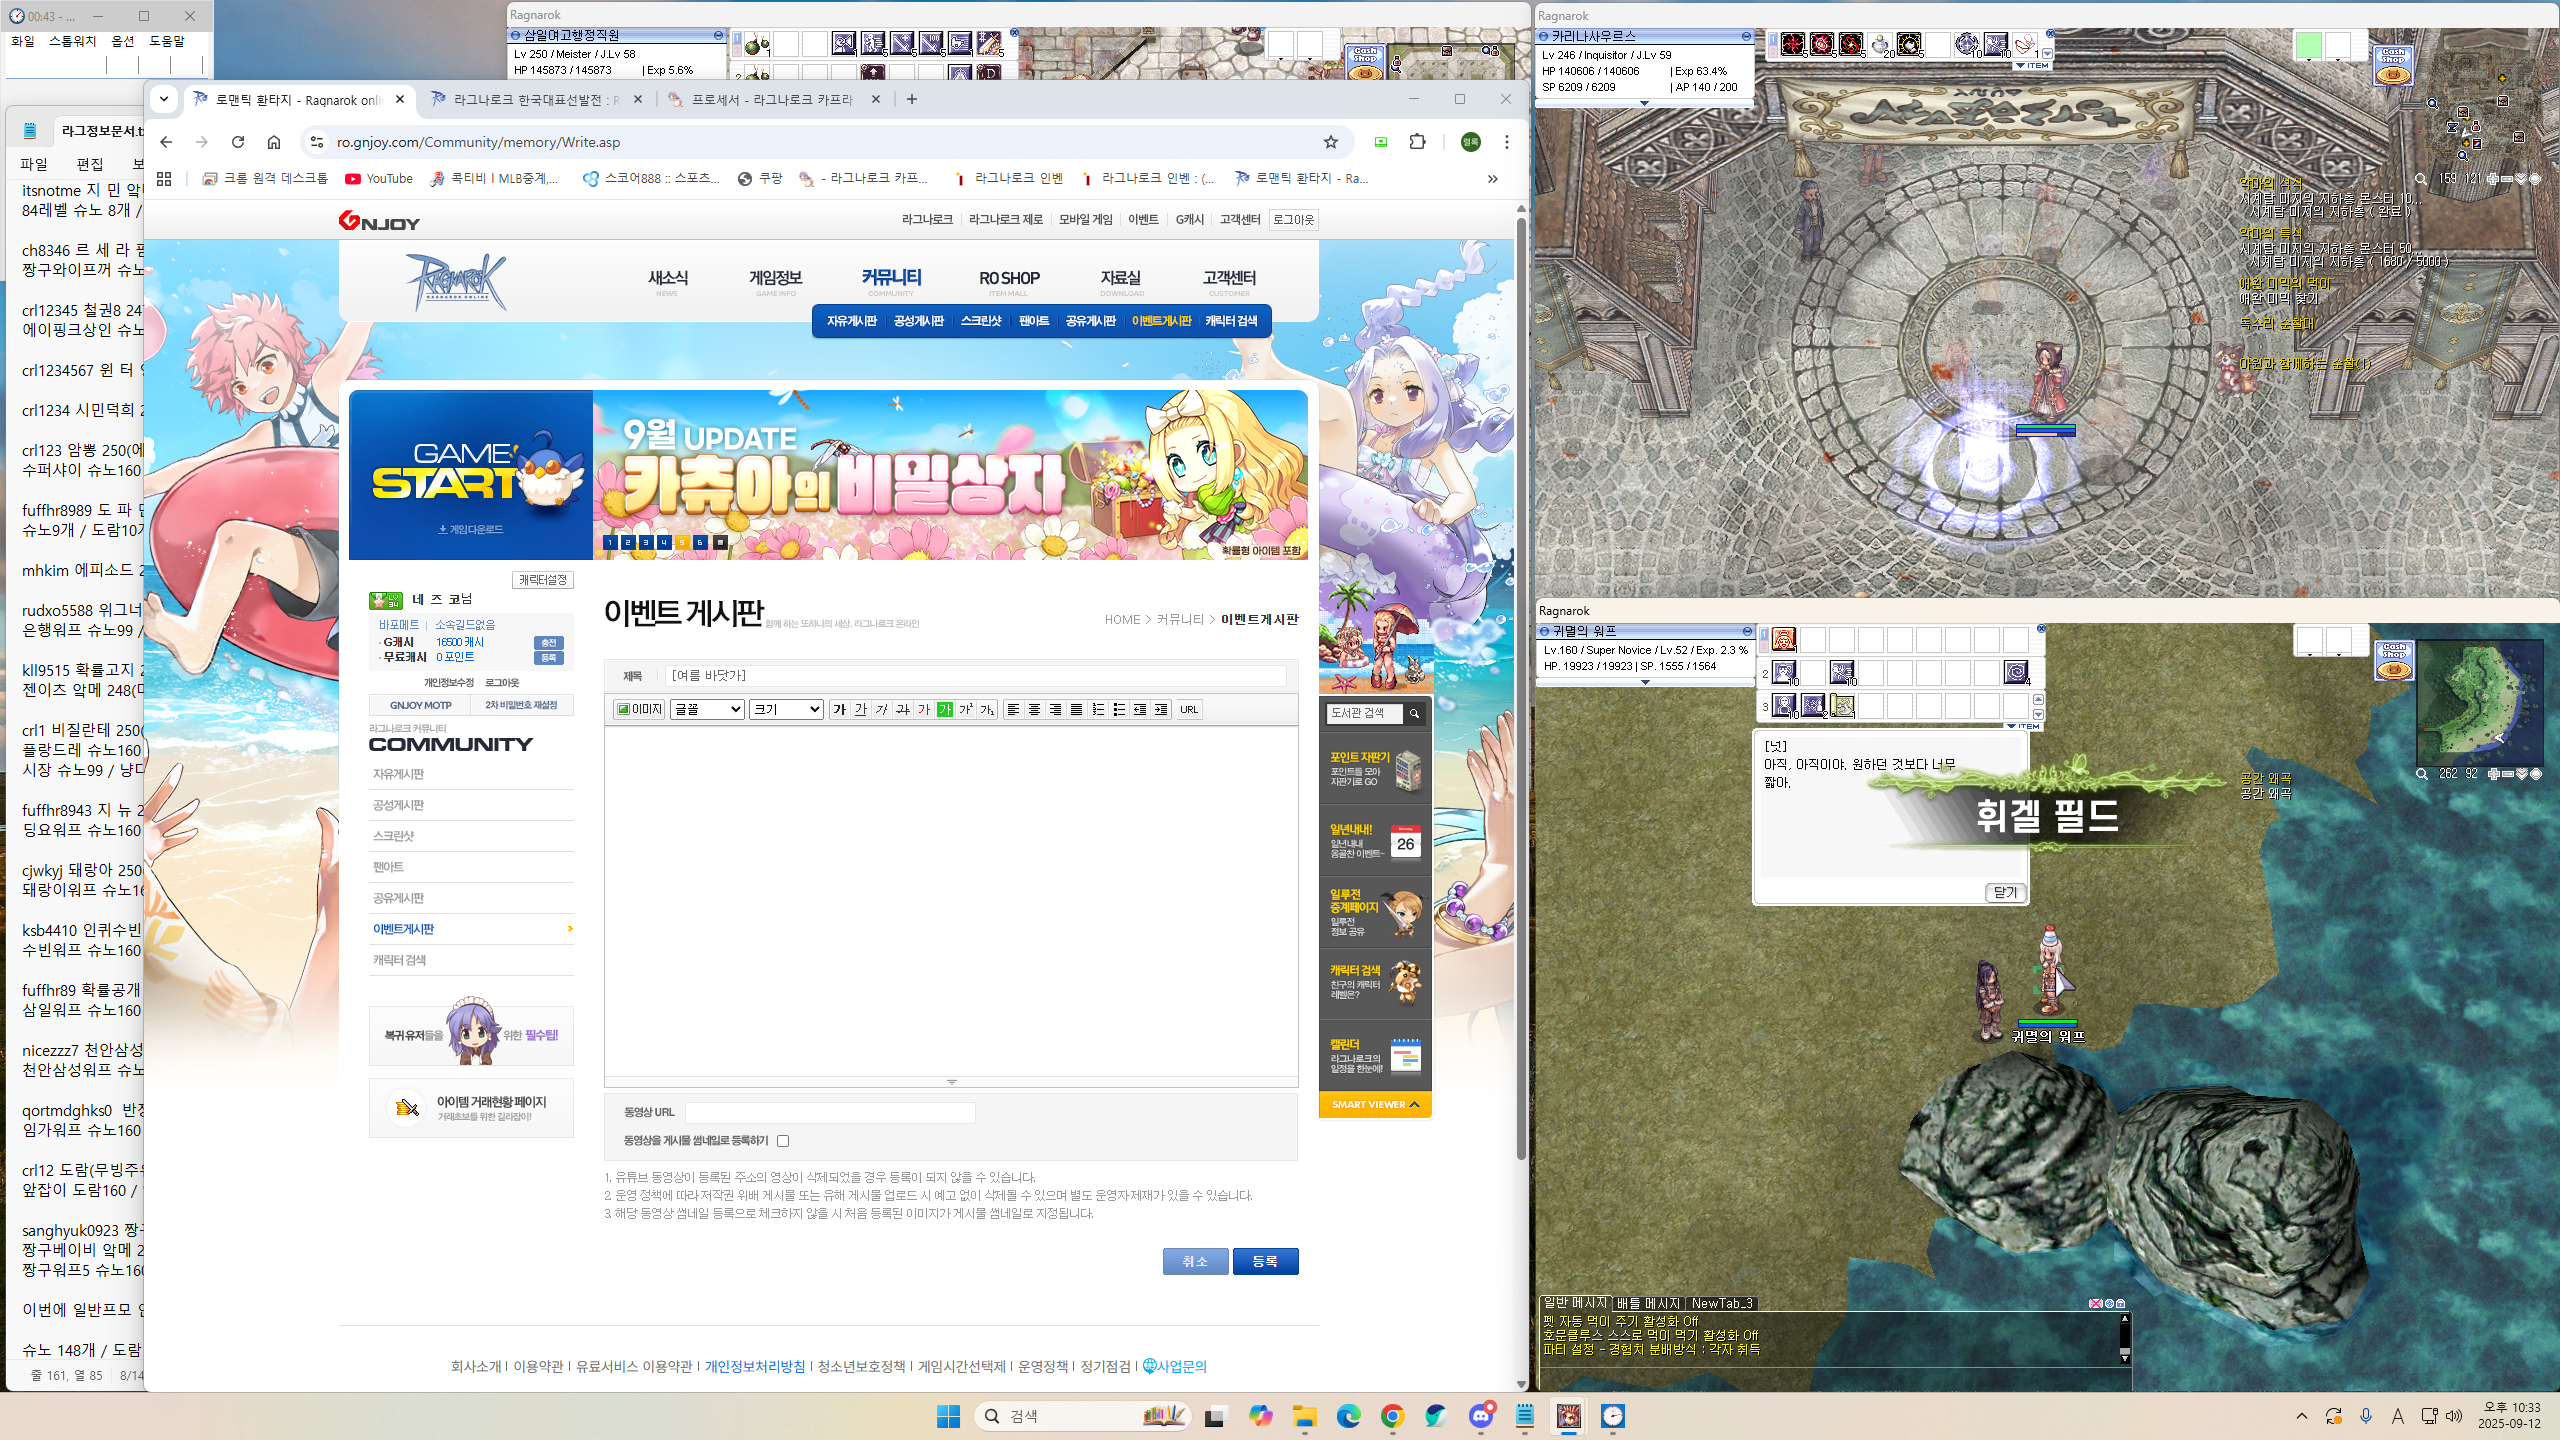This screenshot has width=2560, height=1440.
Task: Open the Cash Shop in the bottom Ragnarok window
Action: pyautogui.click(x=2394, y=660)
